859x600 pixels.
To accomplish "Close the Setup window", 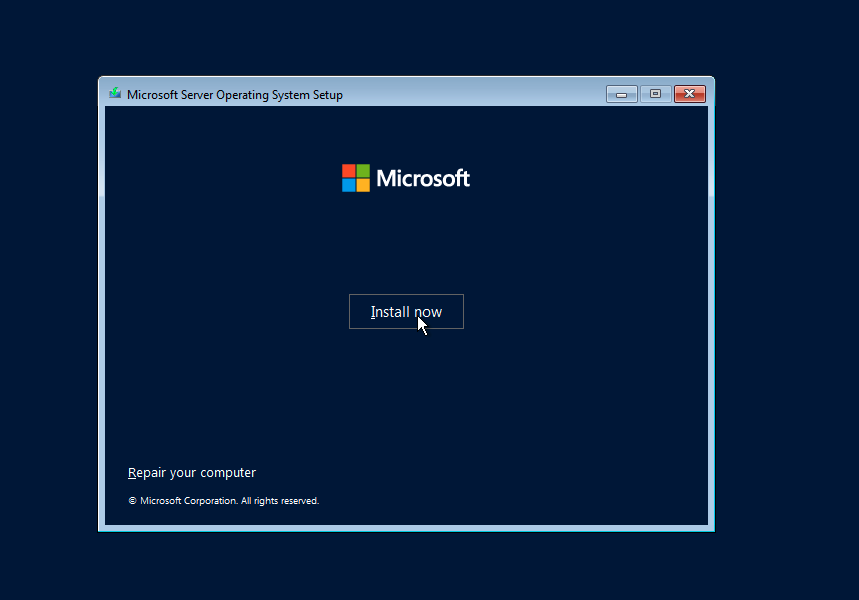I will click(x=690, y=94).
